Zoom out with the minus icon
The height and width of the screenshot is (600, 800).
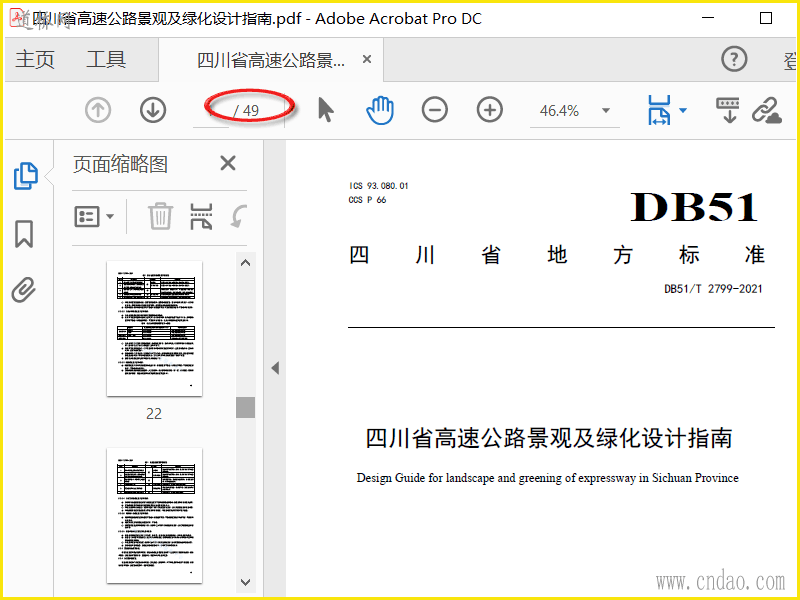(x=435, y=110)
